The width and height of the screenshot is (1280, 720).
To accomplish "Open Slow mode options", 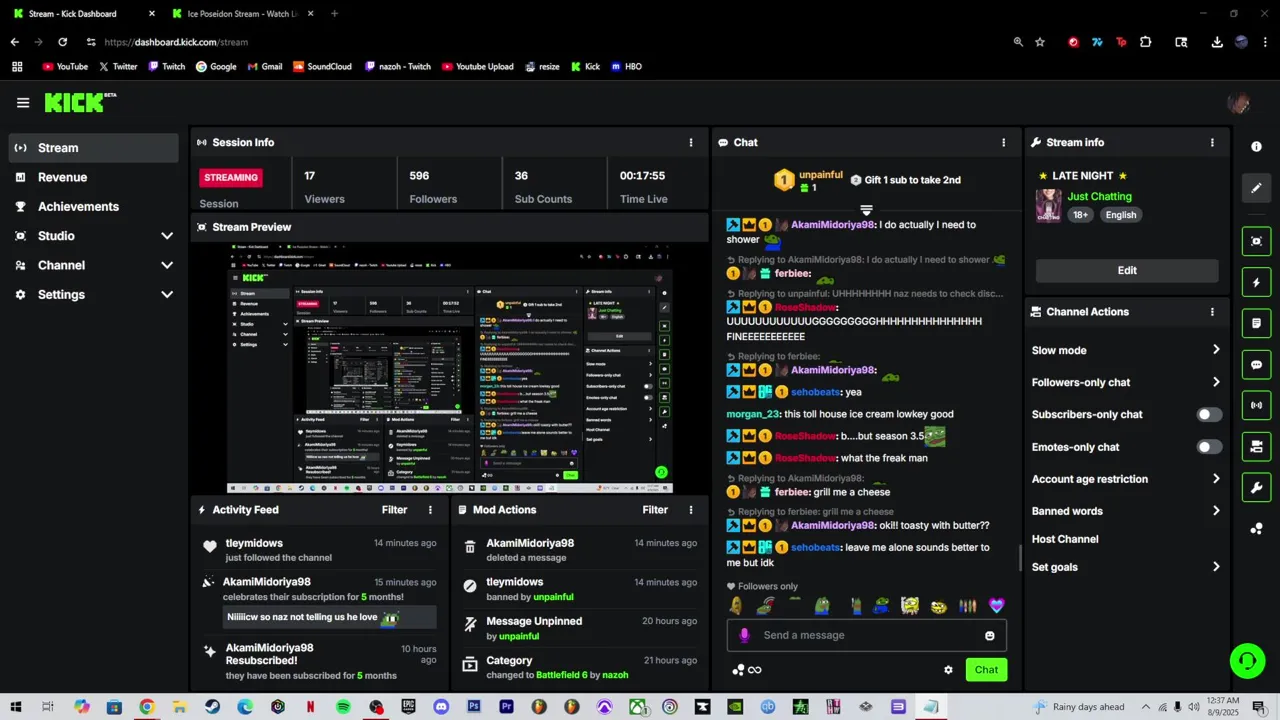I will 1127,350.
